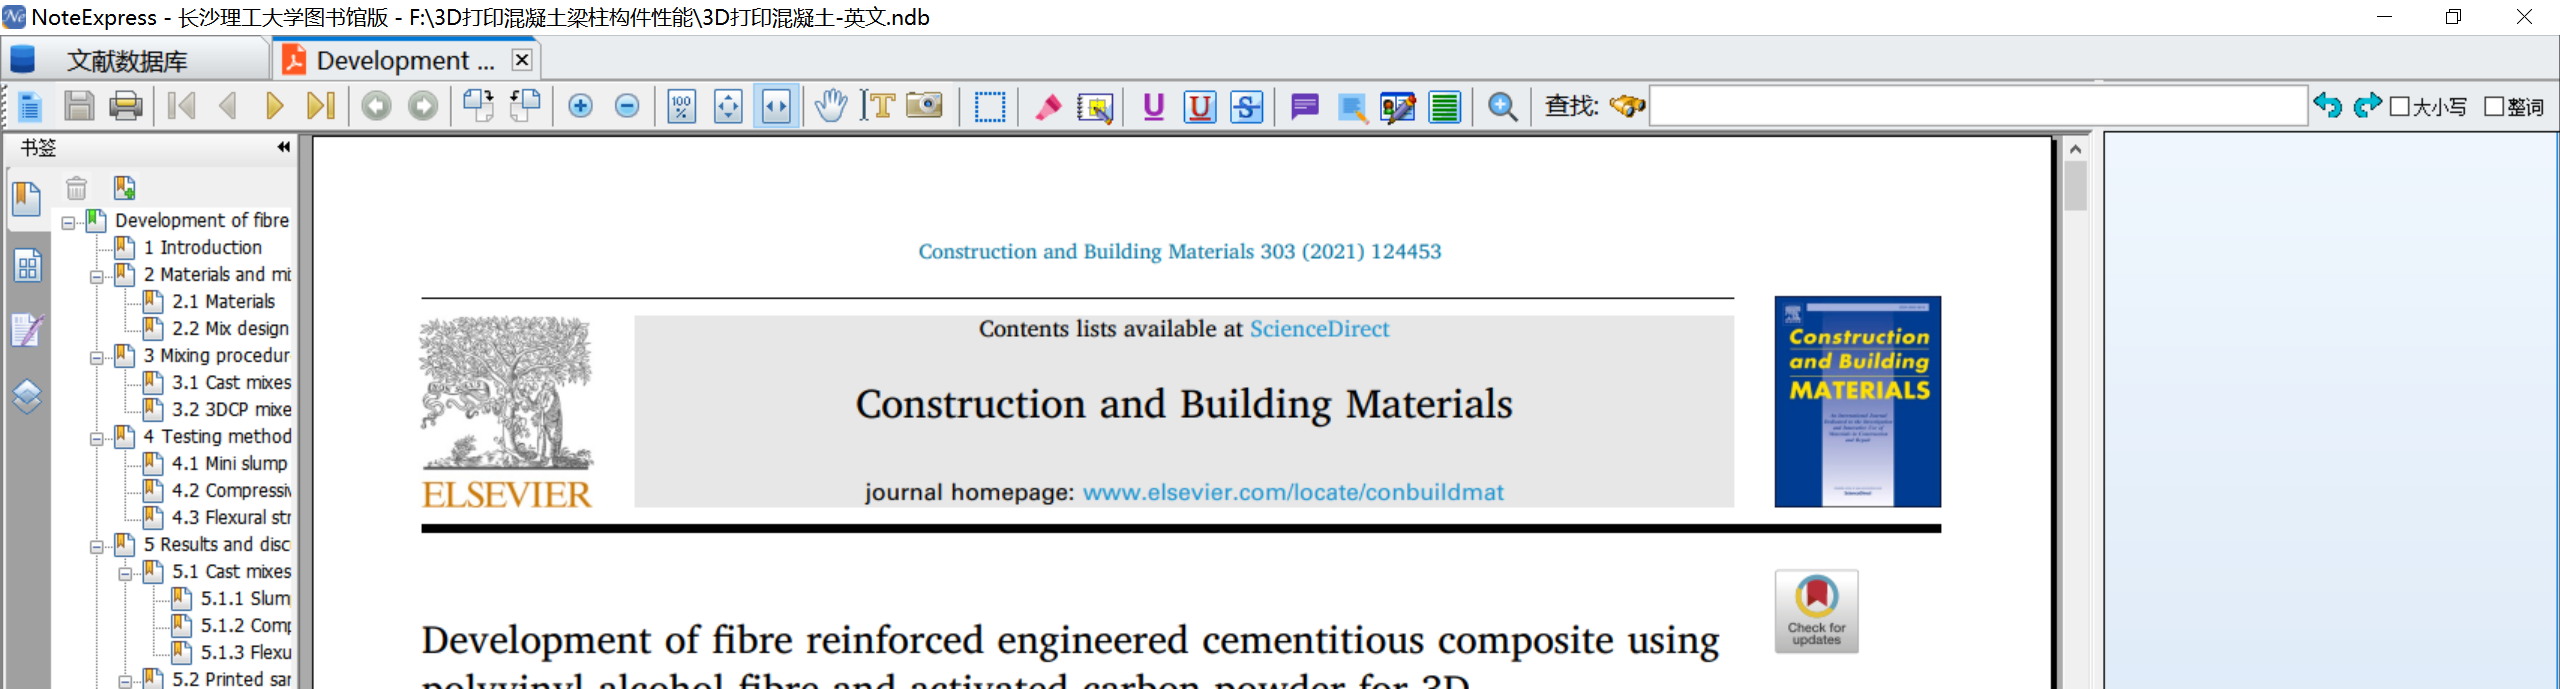Rotate the page clockwise
Viewport: 2560px width, 689px height.
pyautogui.click(x=478, y=106)
